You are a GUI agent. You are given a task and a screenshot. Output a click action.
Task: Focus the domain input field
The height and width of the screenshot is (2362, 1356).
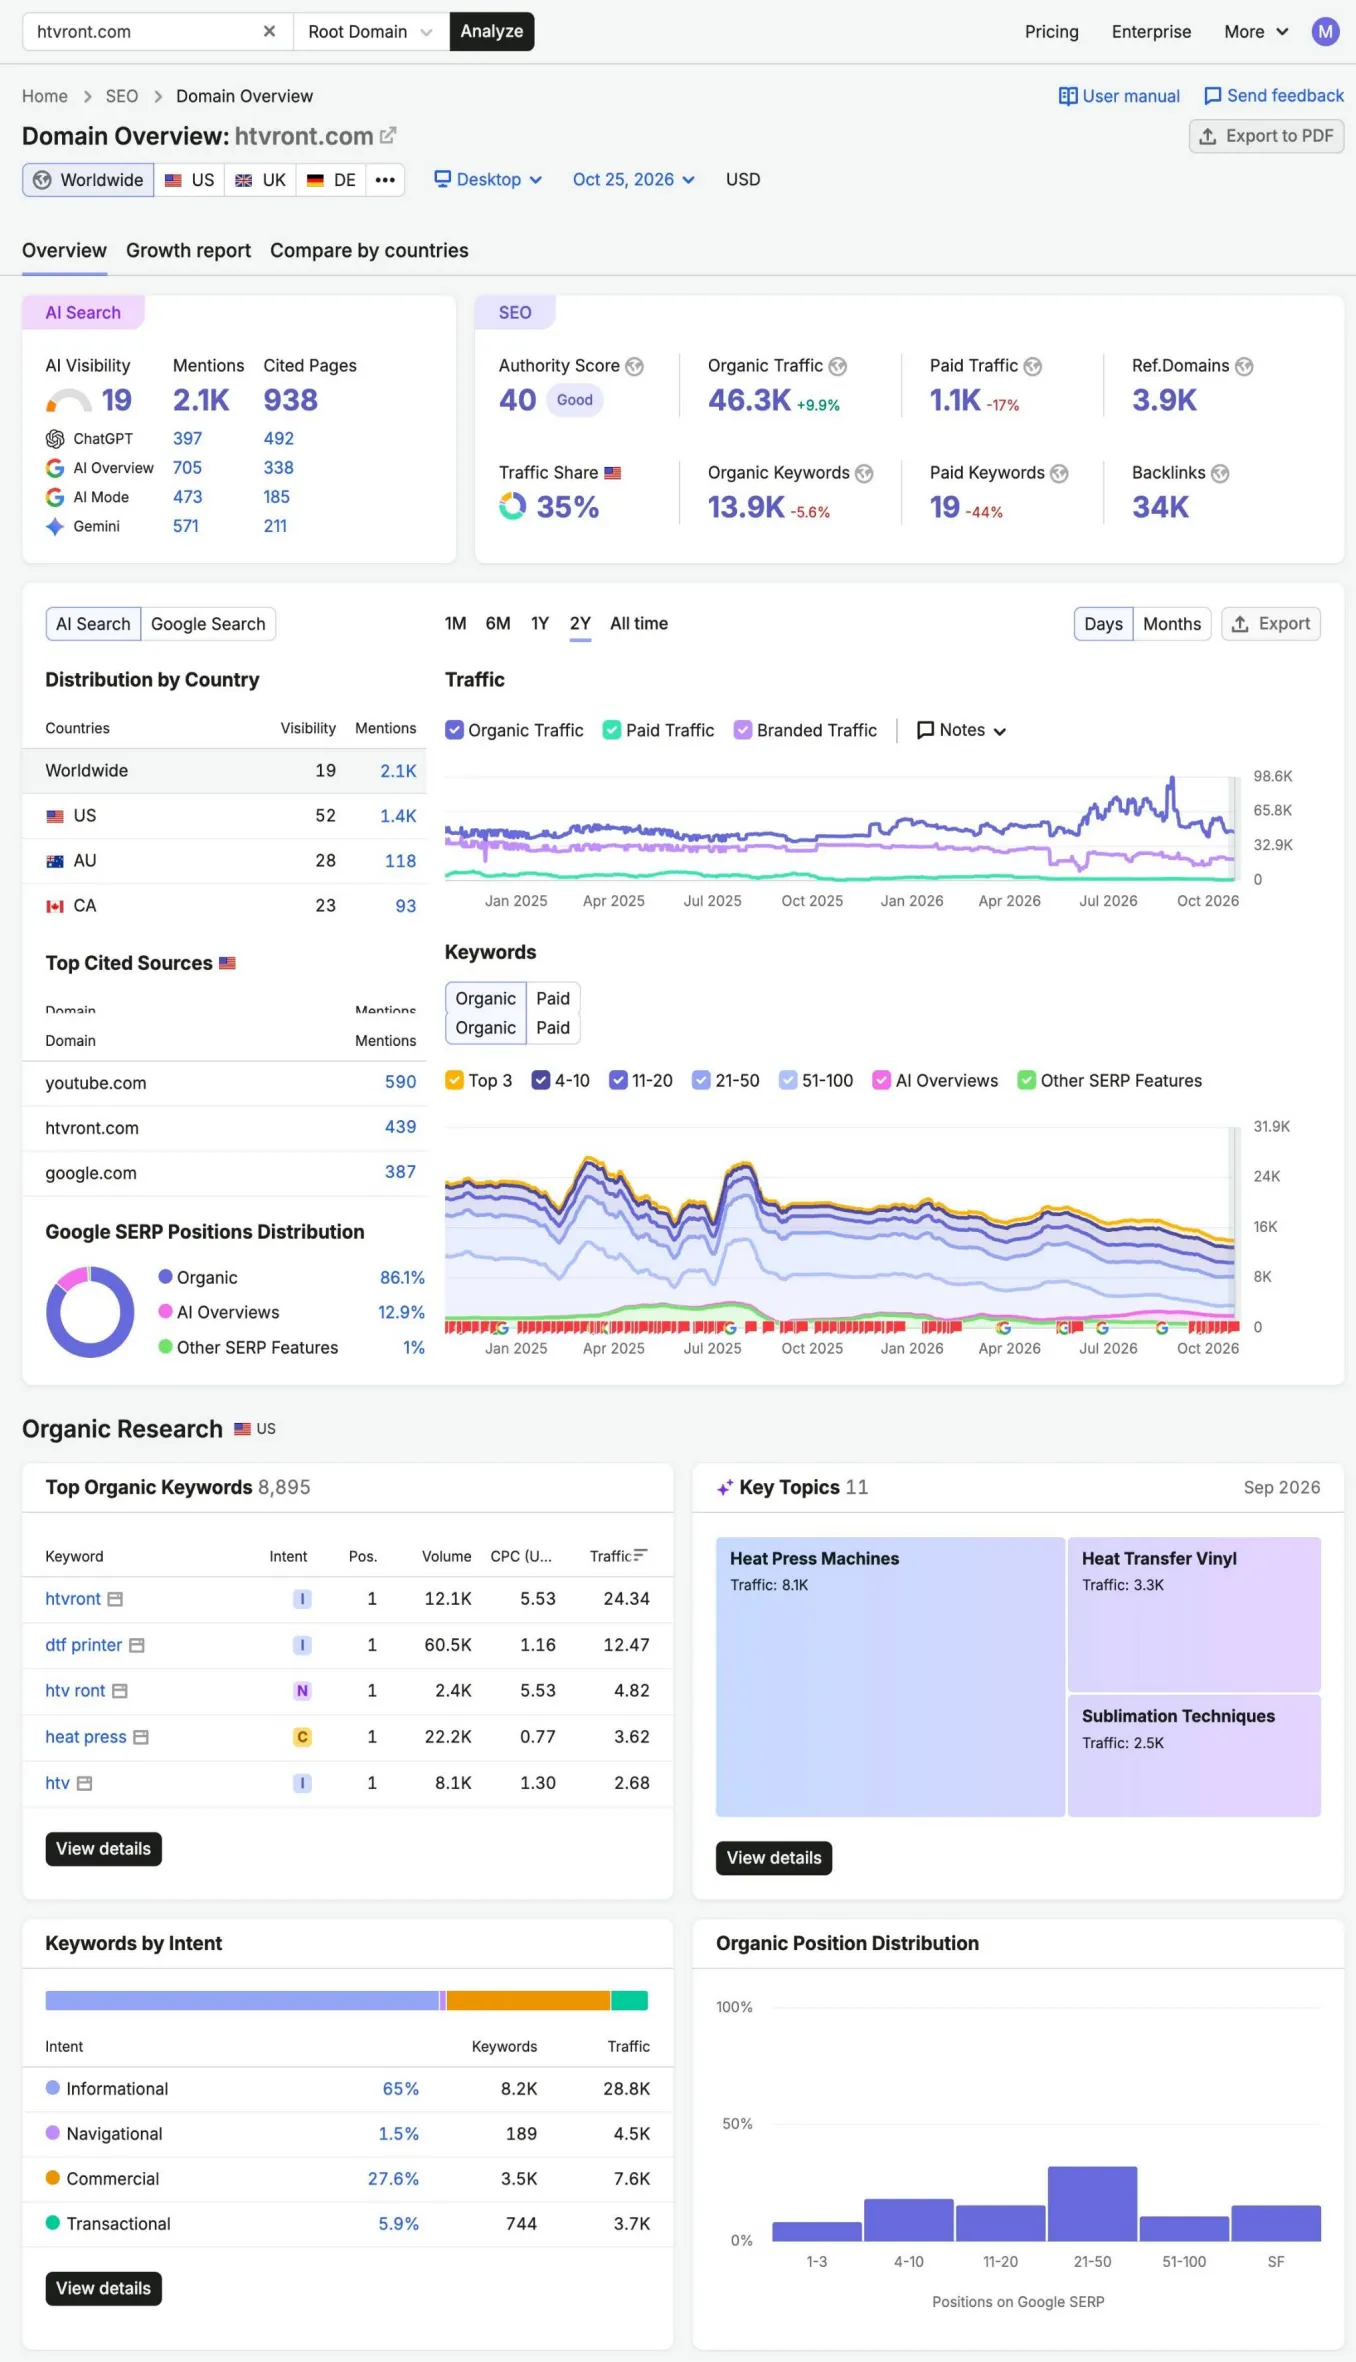coord(145,31)
